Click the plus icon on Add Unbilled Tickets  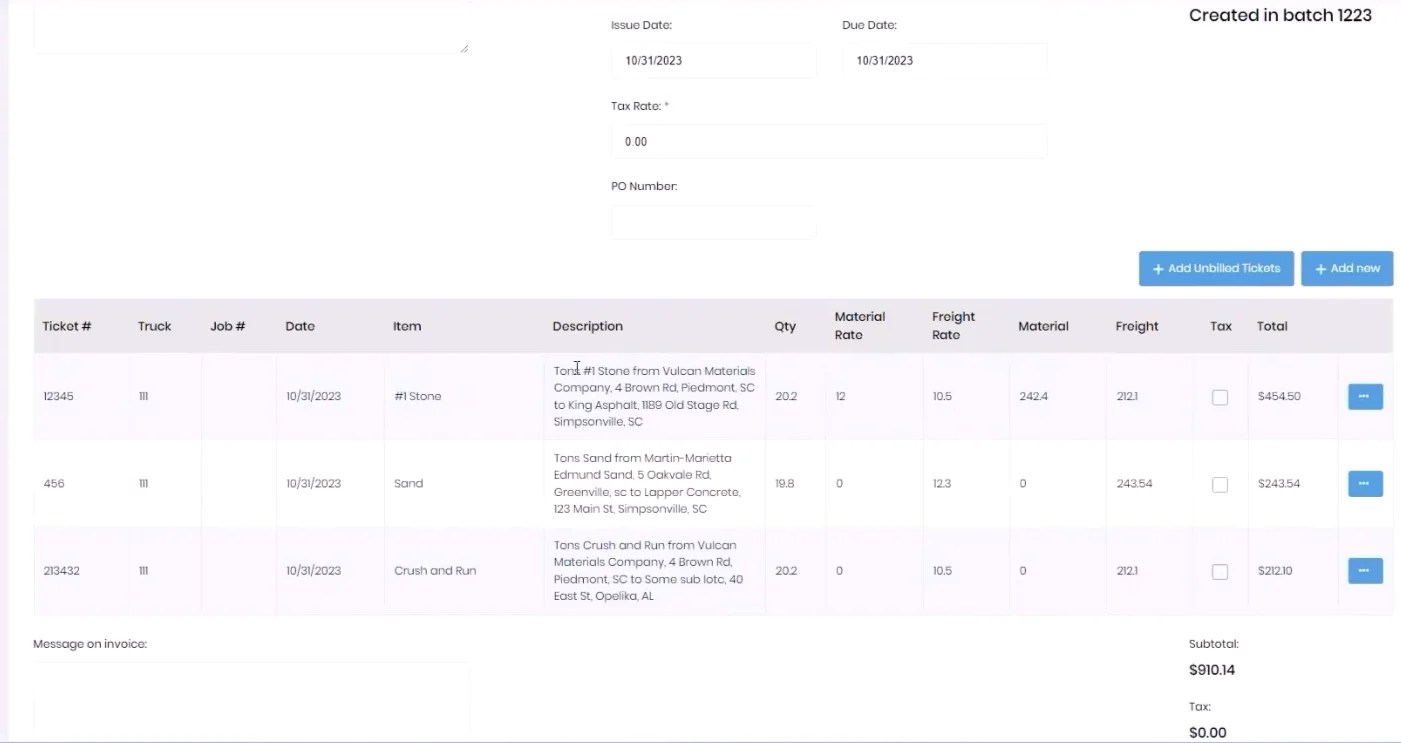click(1157, 268)
